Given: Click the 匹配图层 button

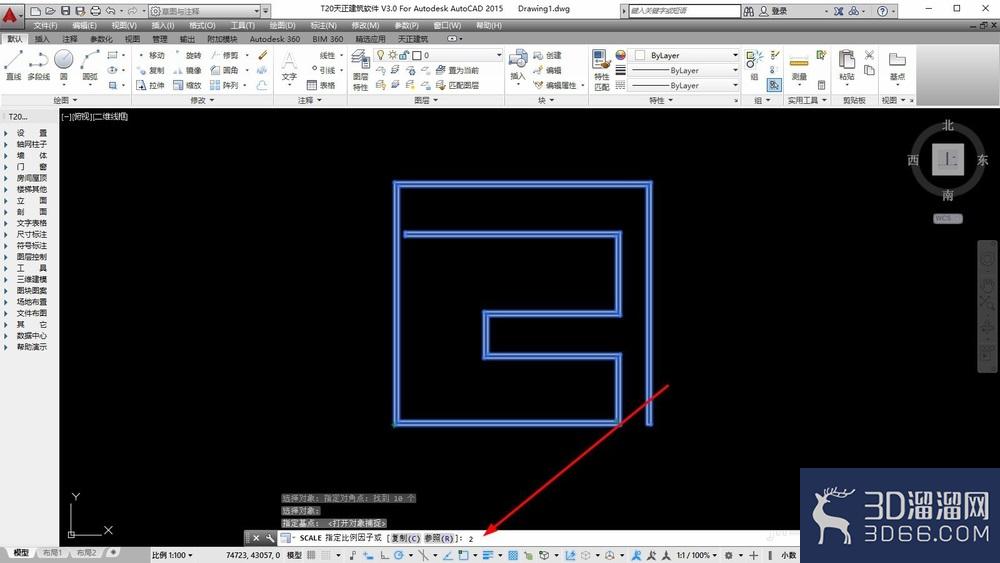Looking at the screenshot, I should [457, 85].
